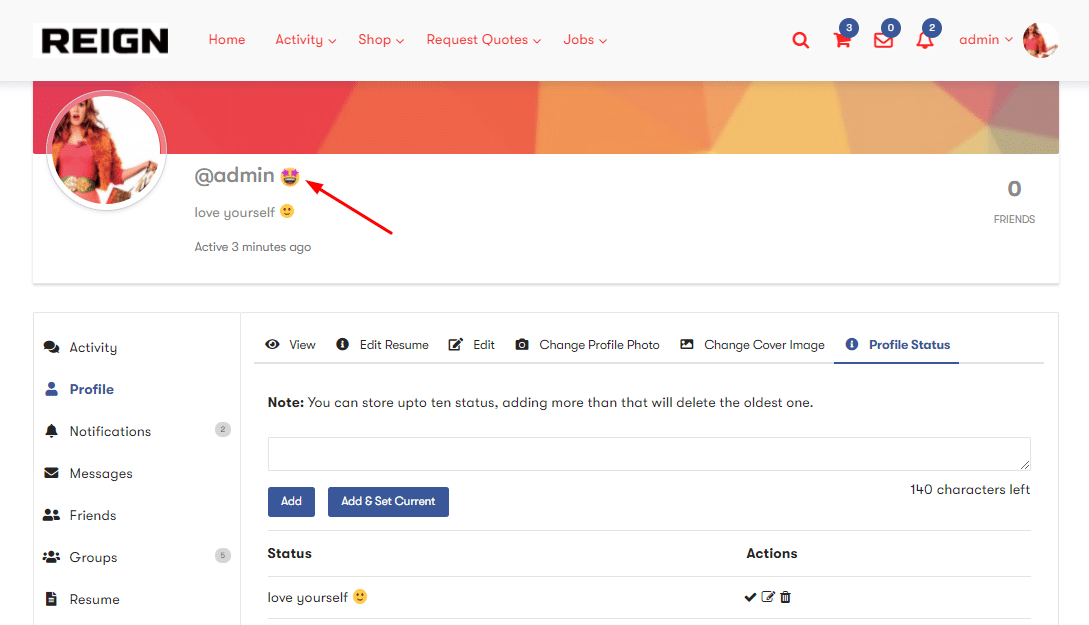Click the Add status button

point(292,501)
